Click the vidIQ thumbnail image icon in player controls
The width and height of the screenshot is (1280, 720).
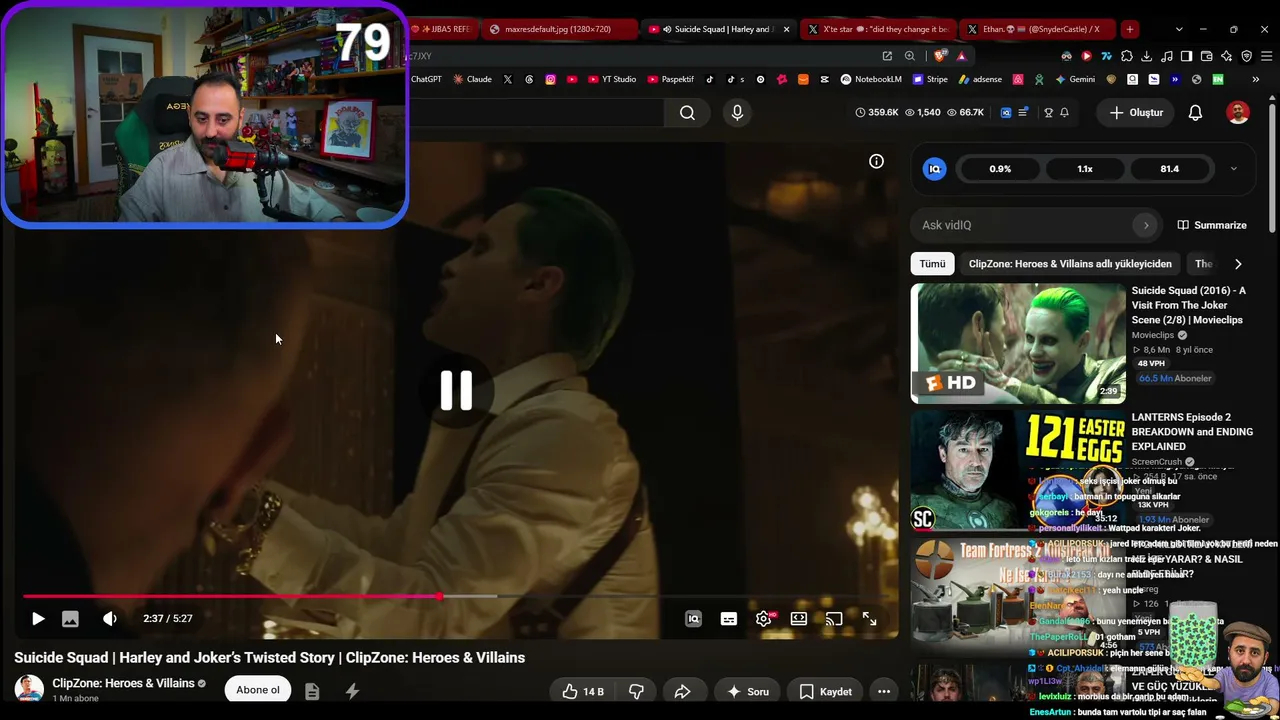click(x=70, y=619)
